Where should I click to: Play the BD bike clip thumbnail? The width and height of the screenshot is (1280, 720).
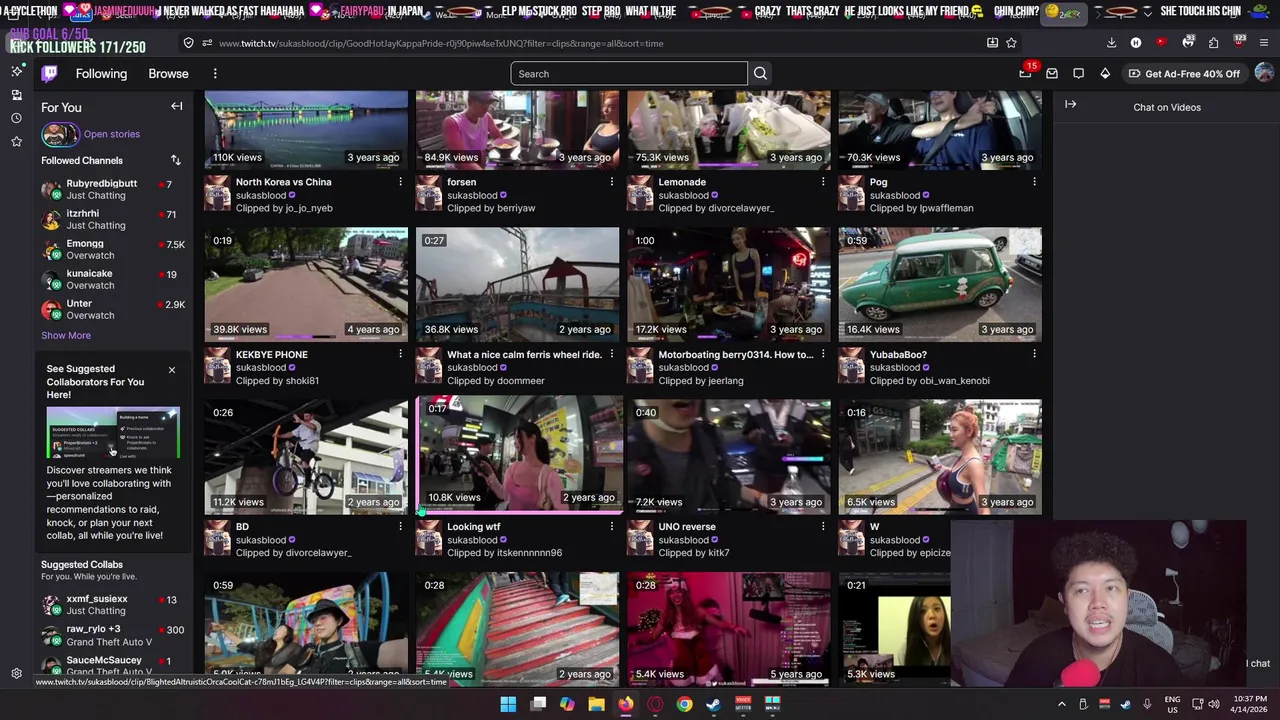point(306,457)
